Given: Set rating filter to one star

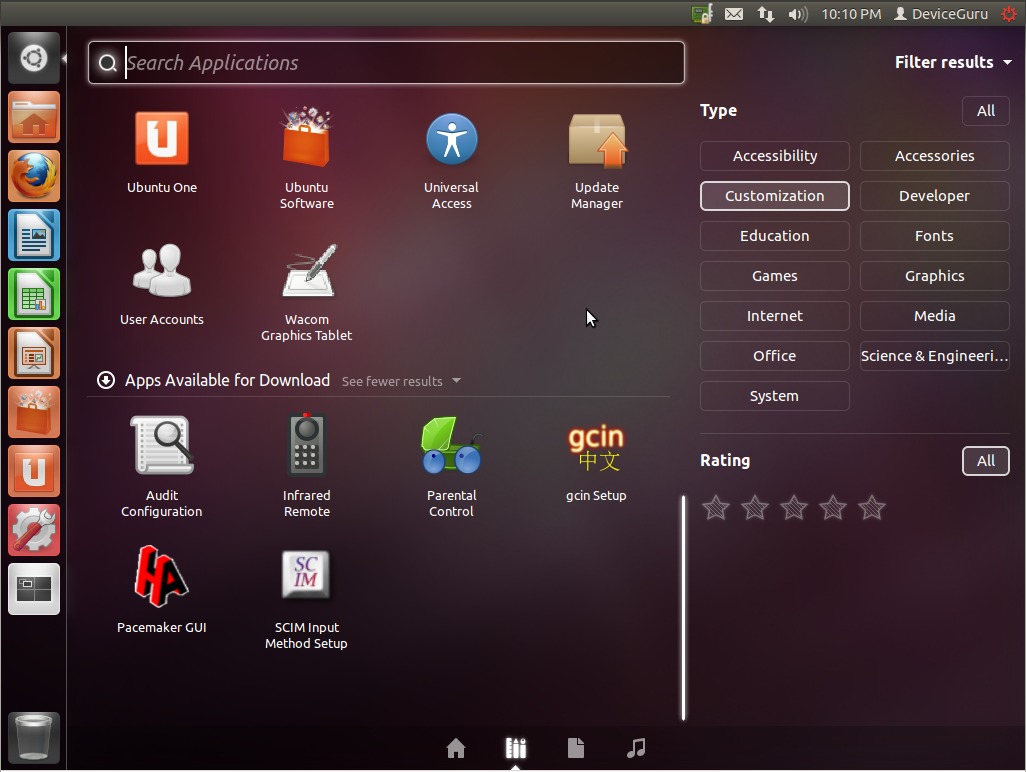Looking at the screenshot, I should point(715,508).
